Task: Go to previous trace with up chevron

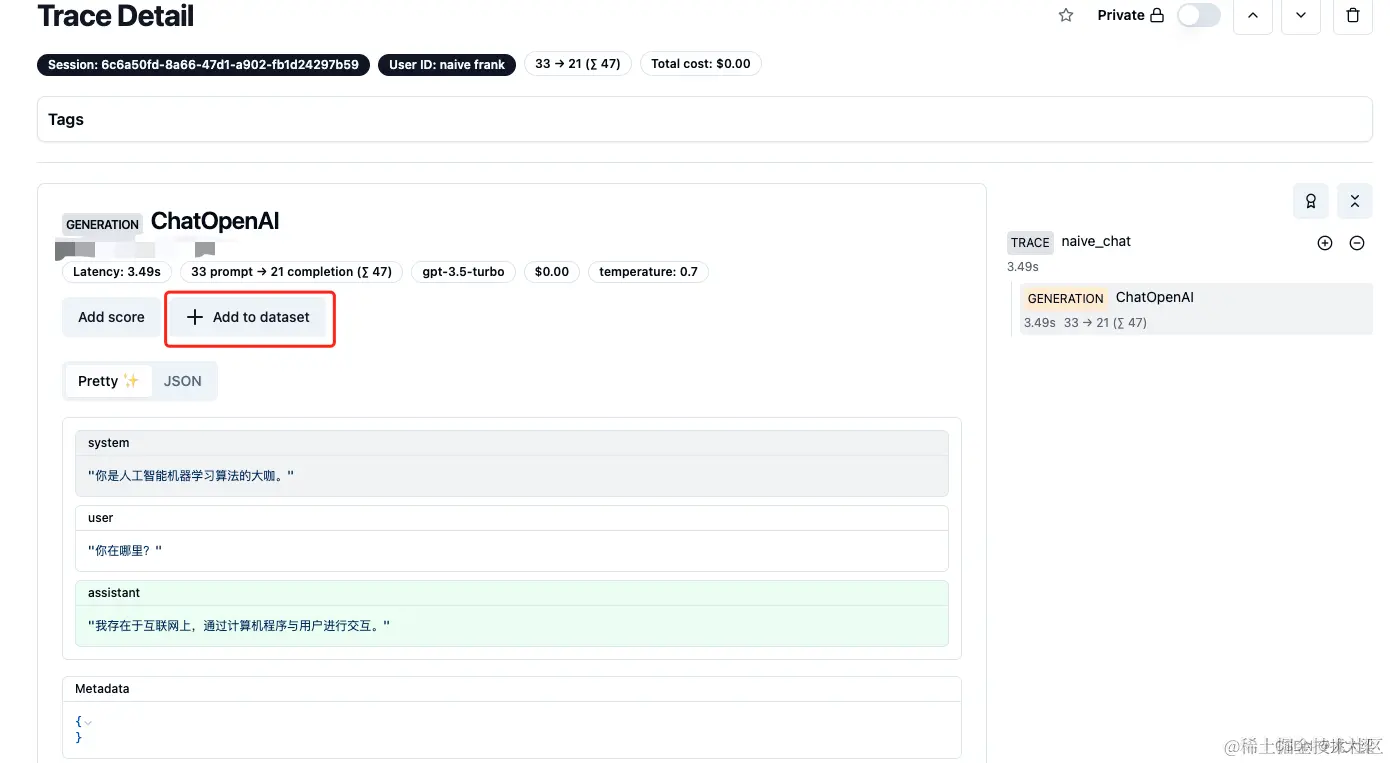Action: pos(1253,15)
